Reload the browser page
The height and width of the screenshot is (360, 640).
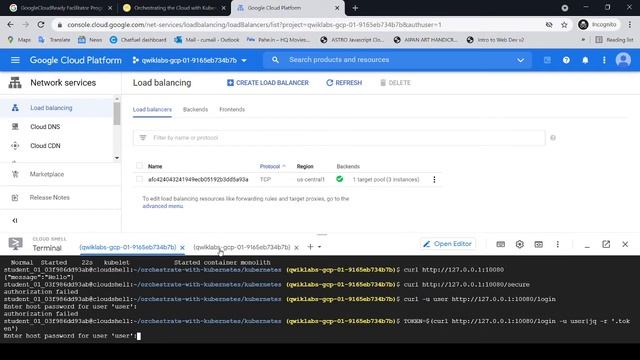(x=41, y=24)
